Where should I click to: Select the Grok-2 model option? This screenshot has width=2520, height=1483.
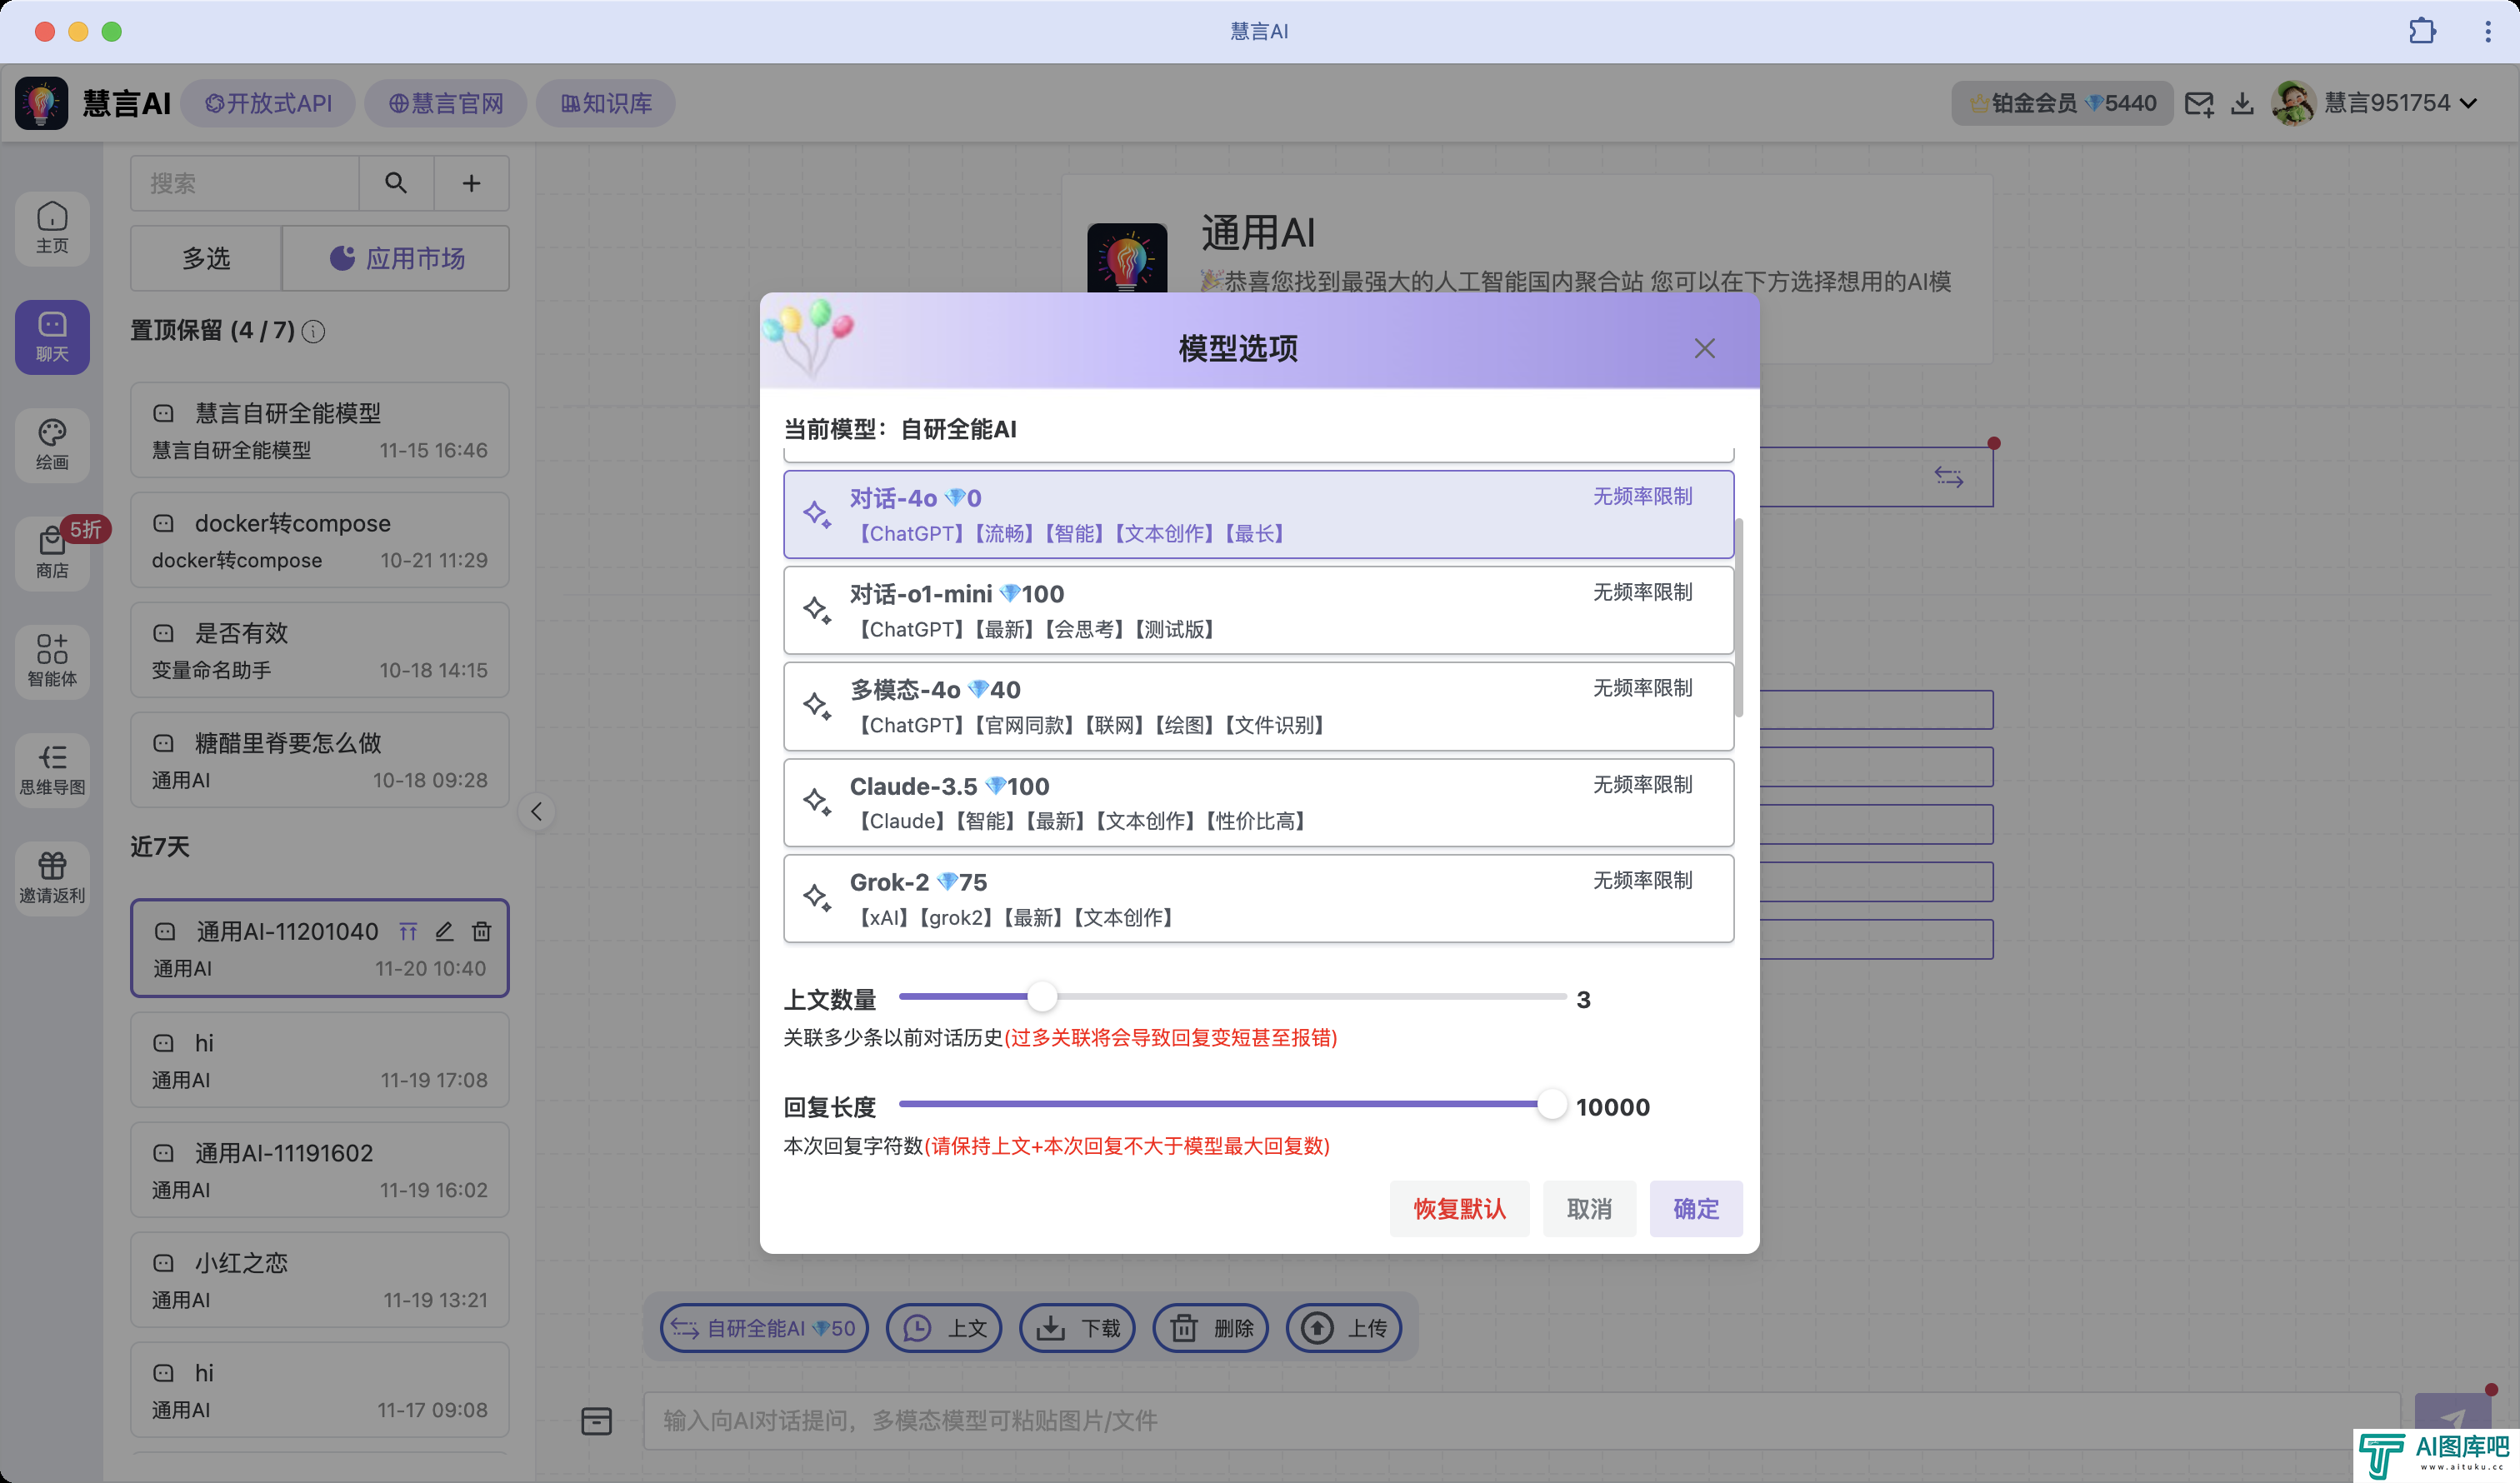[1258, 898]
